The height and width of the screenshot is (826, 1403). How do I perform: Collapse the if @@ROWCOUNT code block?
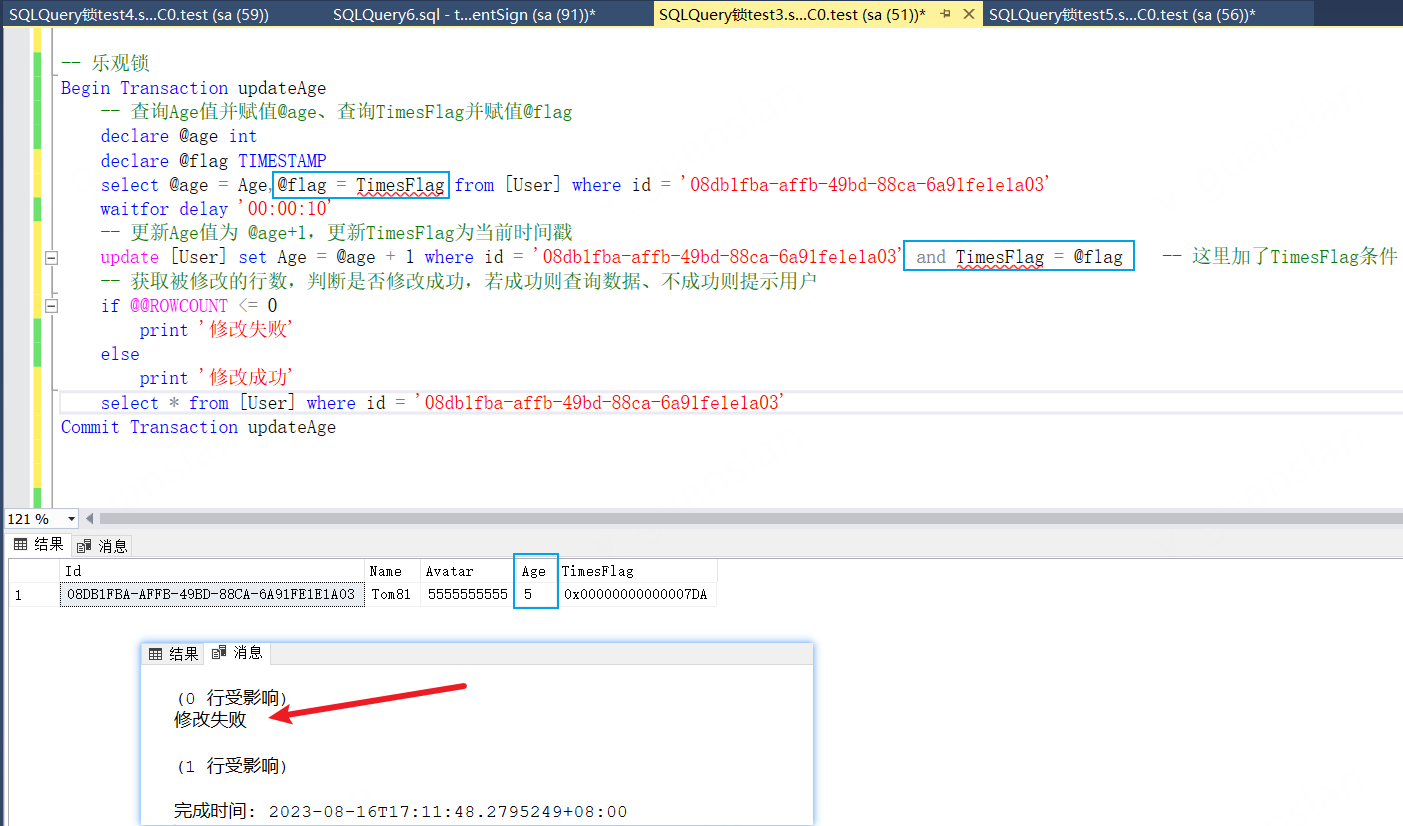49,306
